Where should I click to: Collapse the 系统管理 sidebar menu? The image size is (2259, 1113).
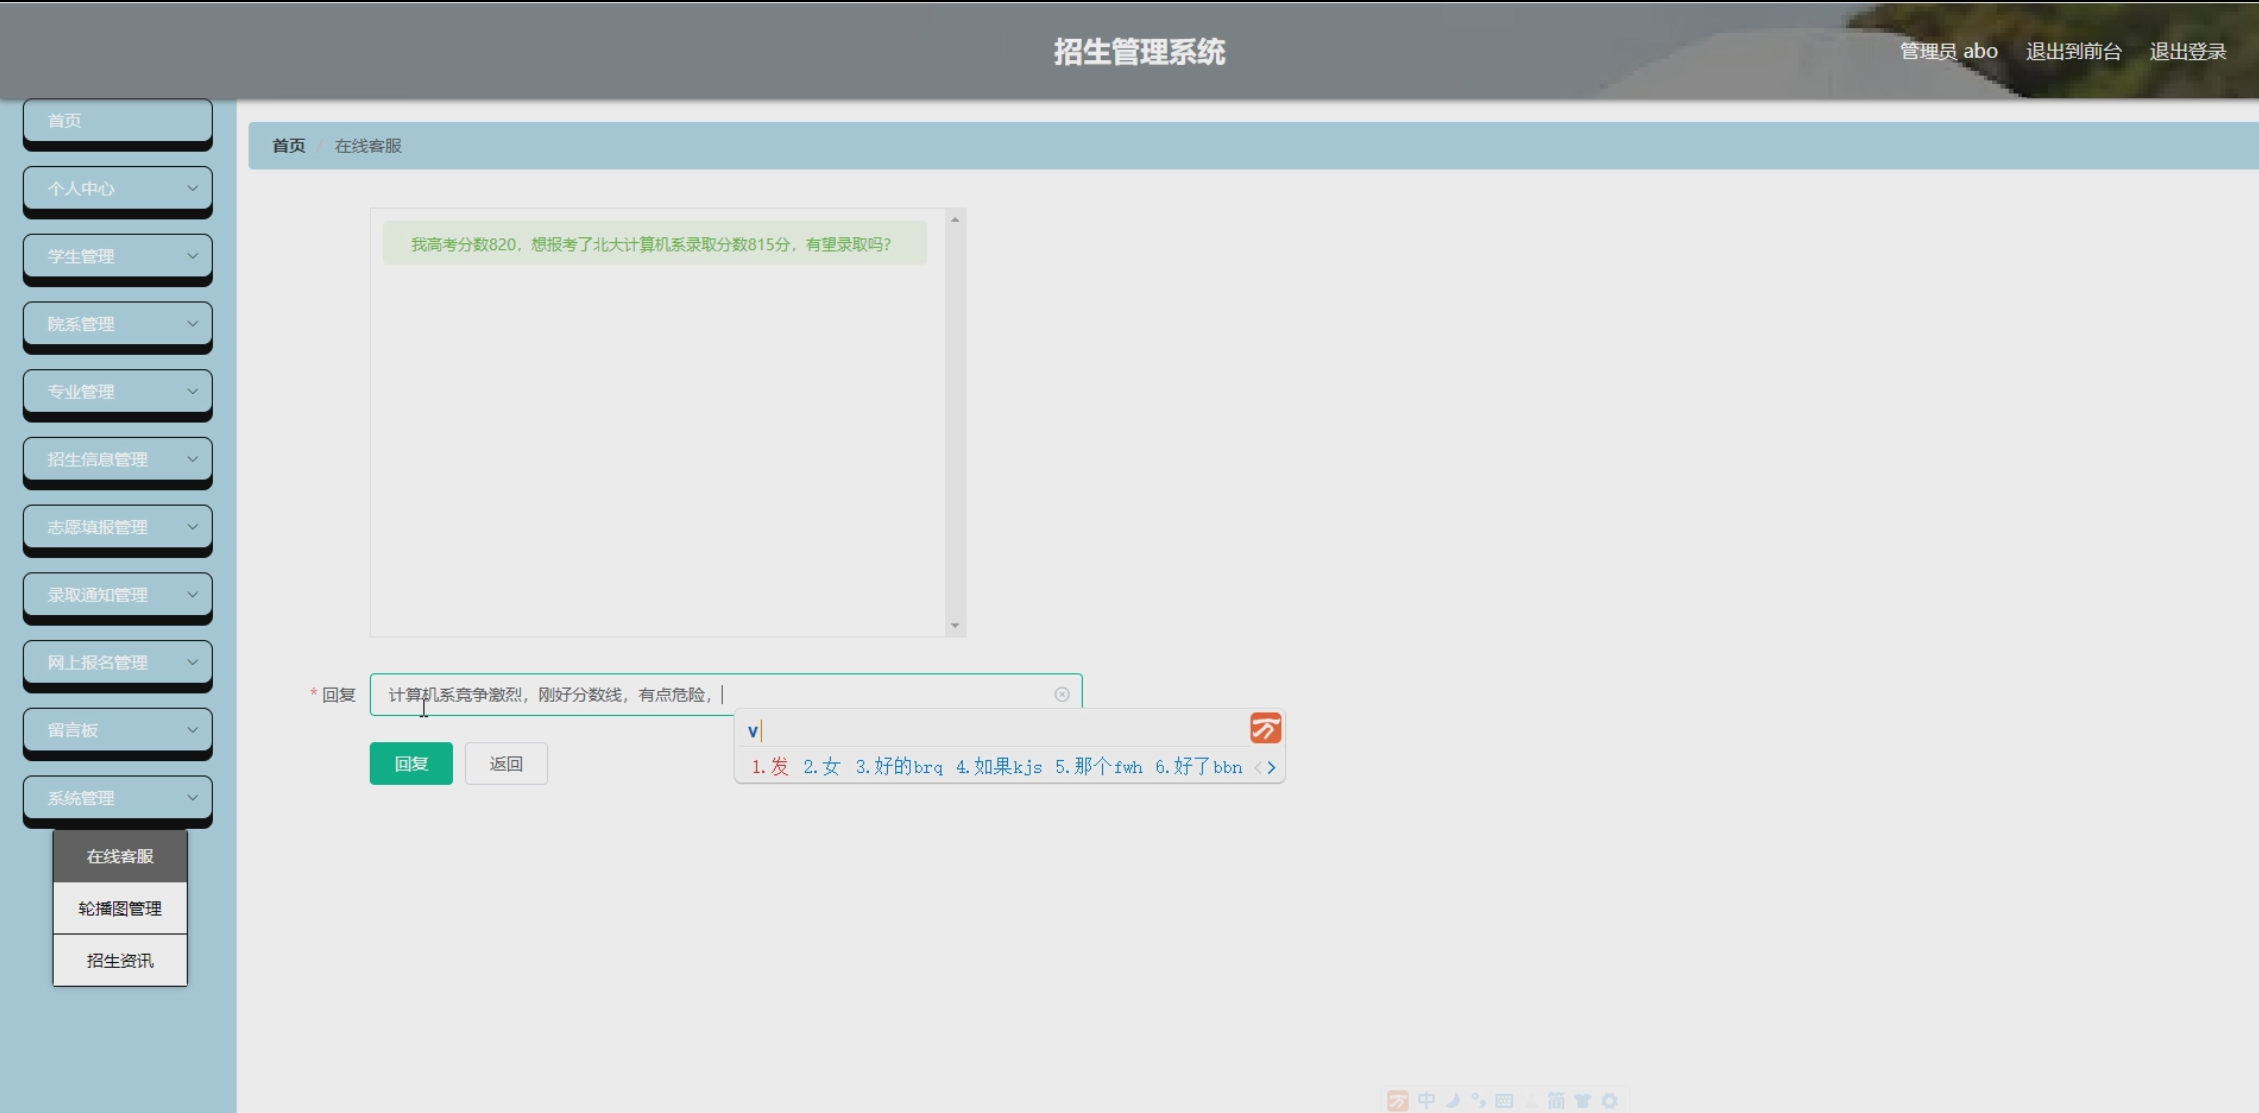(118, 798)
